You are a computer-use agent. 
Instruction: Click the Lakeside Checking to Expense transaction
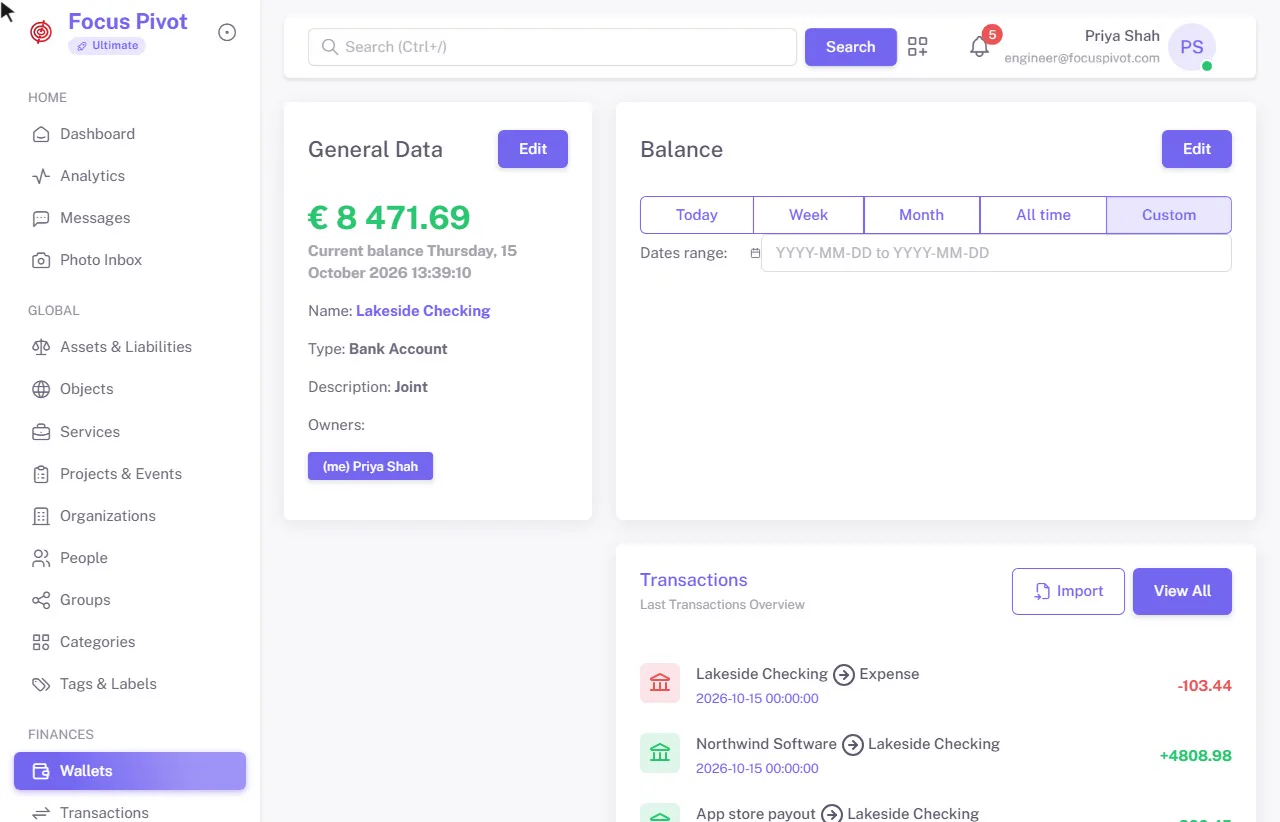tap(936, 685)
